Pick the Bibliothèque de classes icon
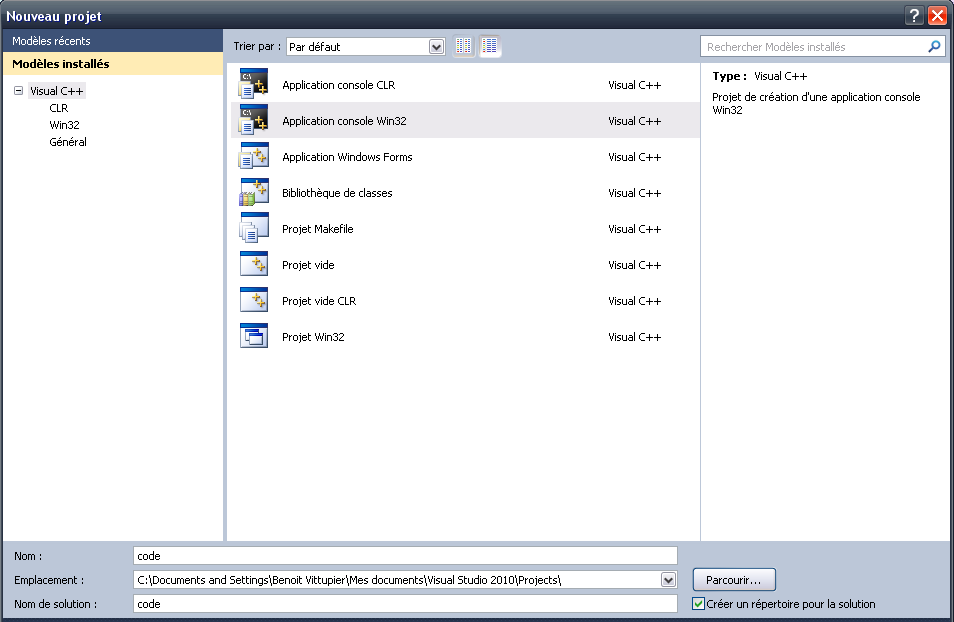This screenshot has width=954, height=622. tap(254, 193)
